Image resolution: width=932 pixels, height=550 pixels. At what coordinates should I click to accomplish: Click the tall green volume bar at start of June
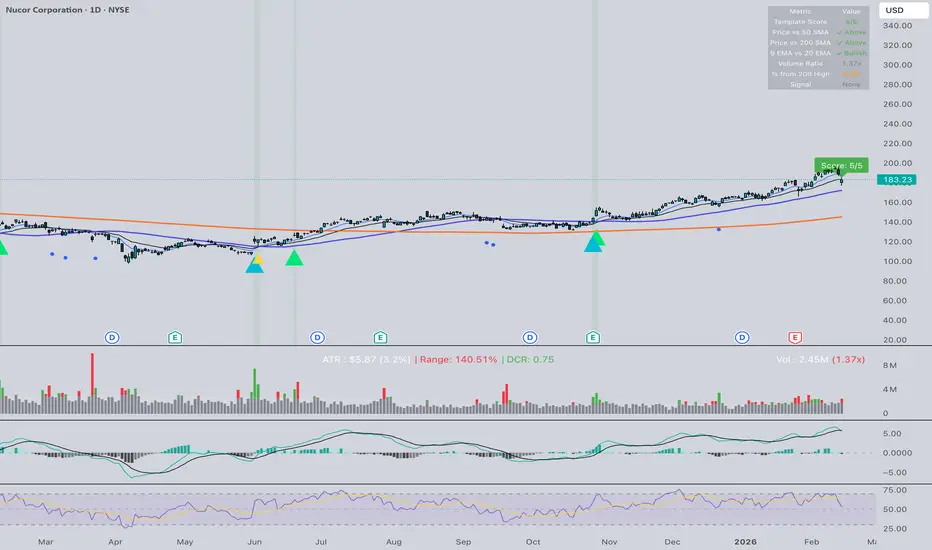click(254, 391)
